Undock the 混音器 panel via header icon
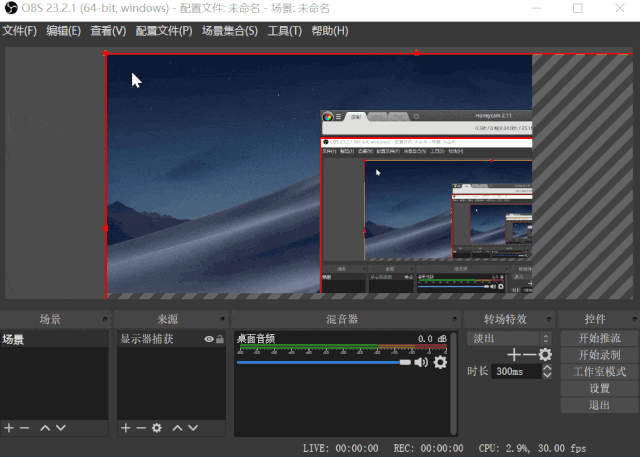 click(455, 319)
